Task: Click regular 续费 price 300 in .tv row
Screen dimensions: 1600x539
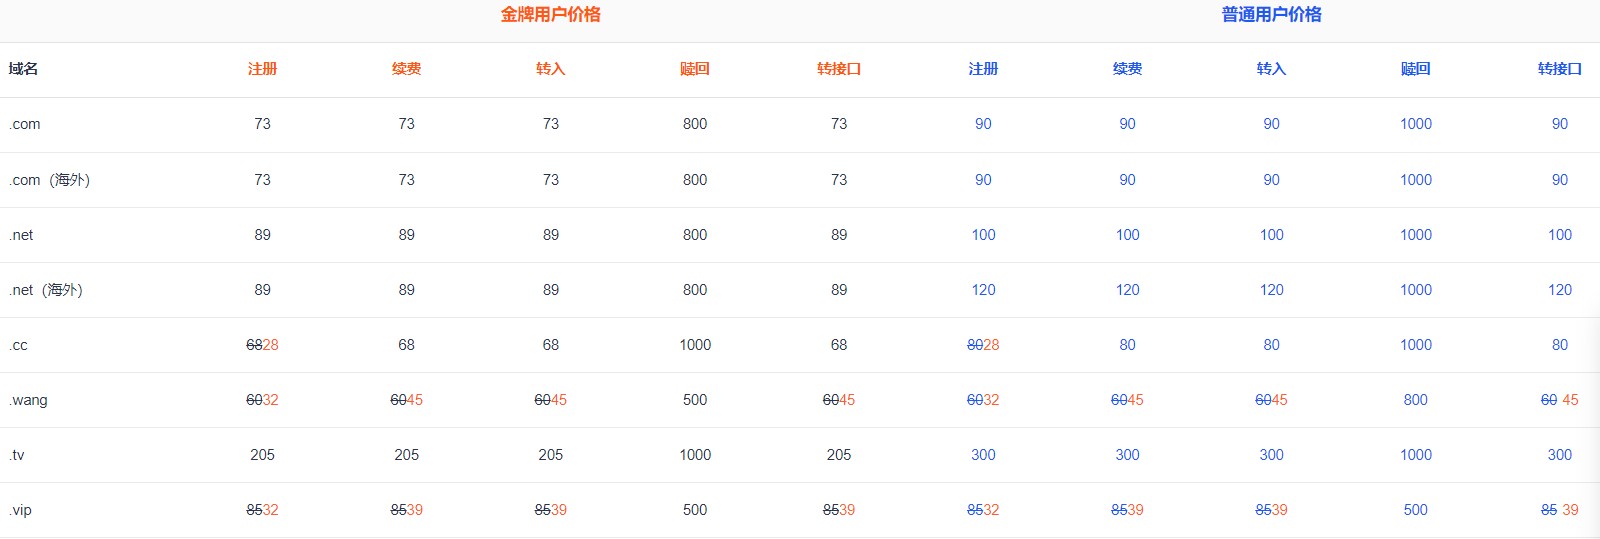Action: point(1127,455)
